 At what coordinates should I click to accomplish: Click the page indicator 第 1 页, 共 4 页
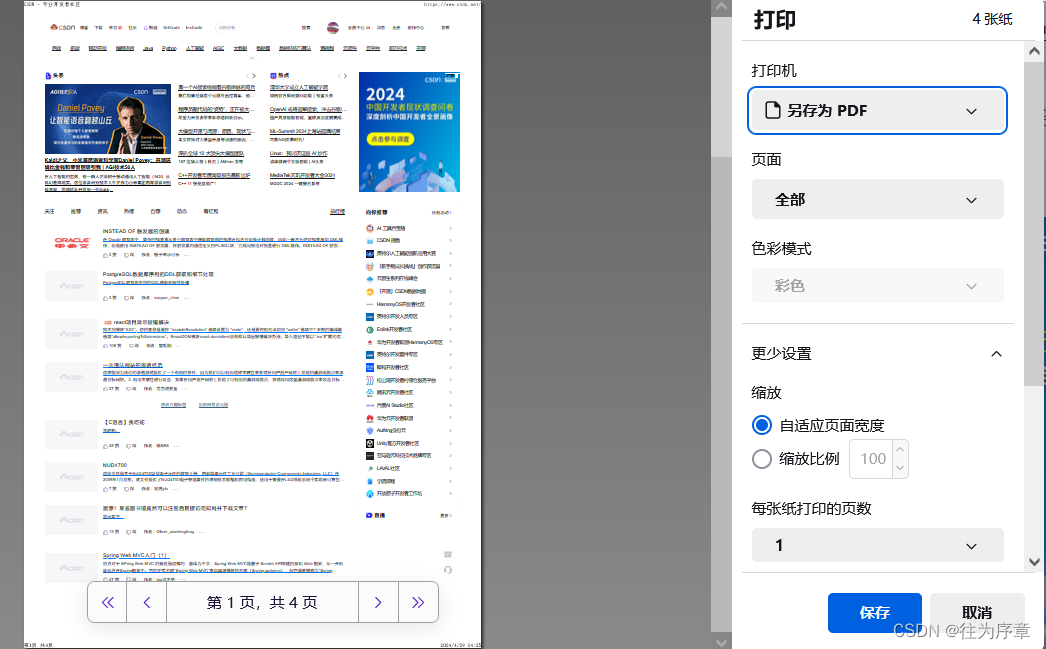coord(262,602)
